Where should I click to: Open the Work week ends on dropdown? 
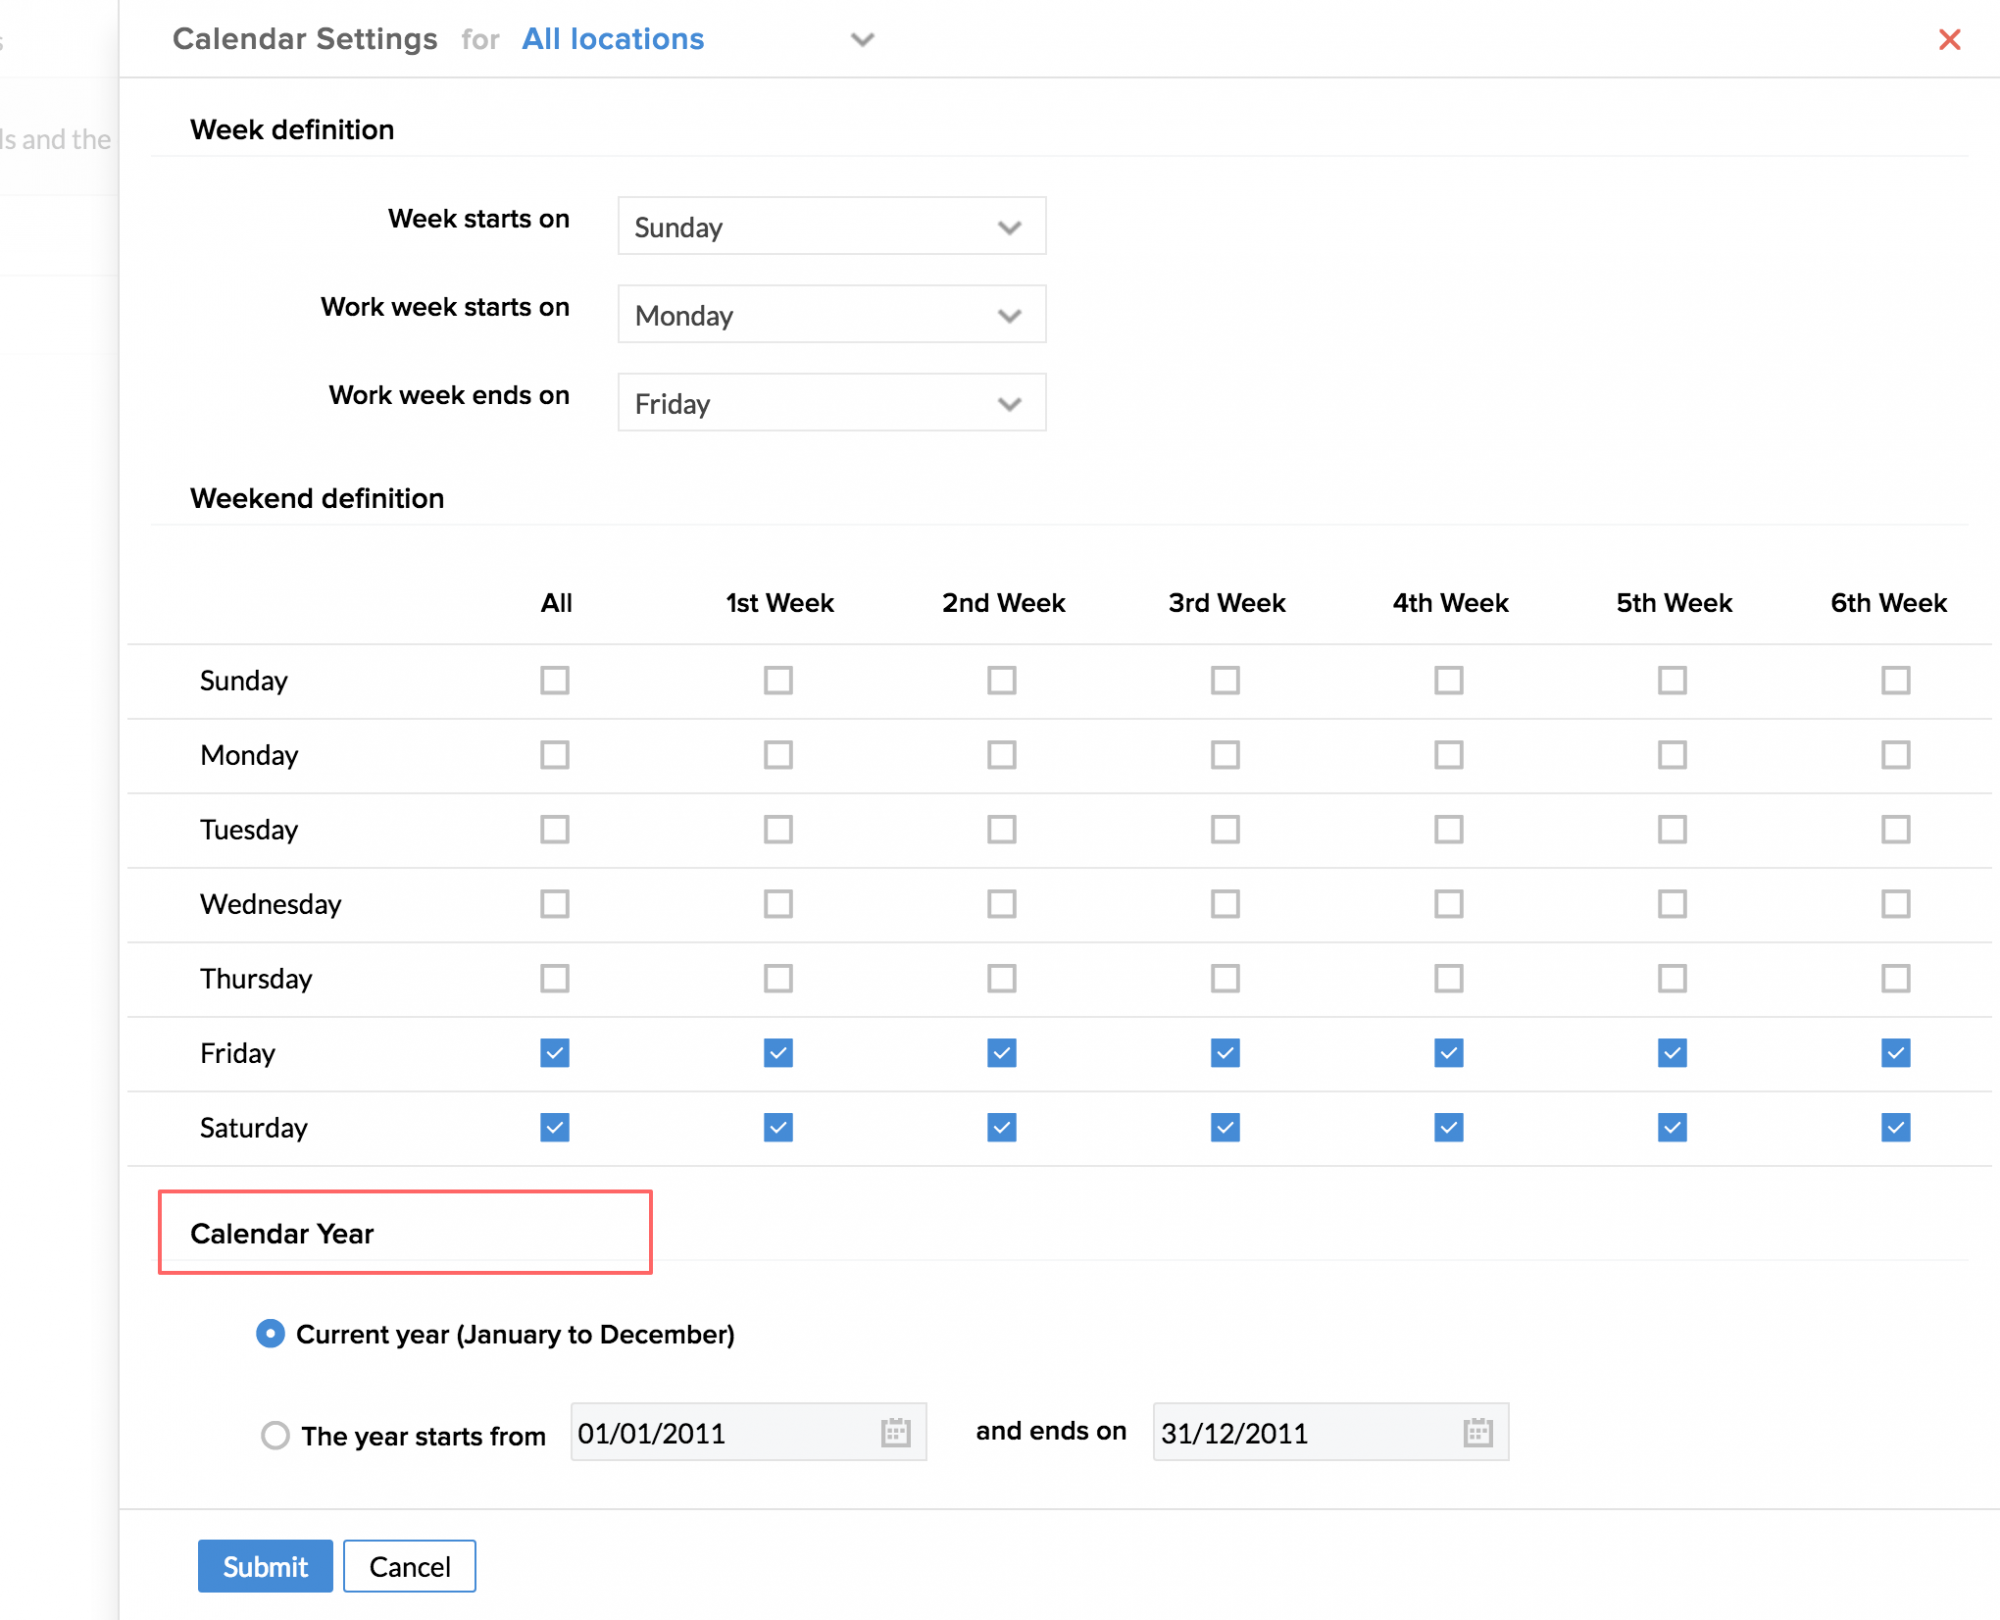tap(831, 403)
